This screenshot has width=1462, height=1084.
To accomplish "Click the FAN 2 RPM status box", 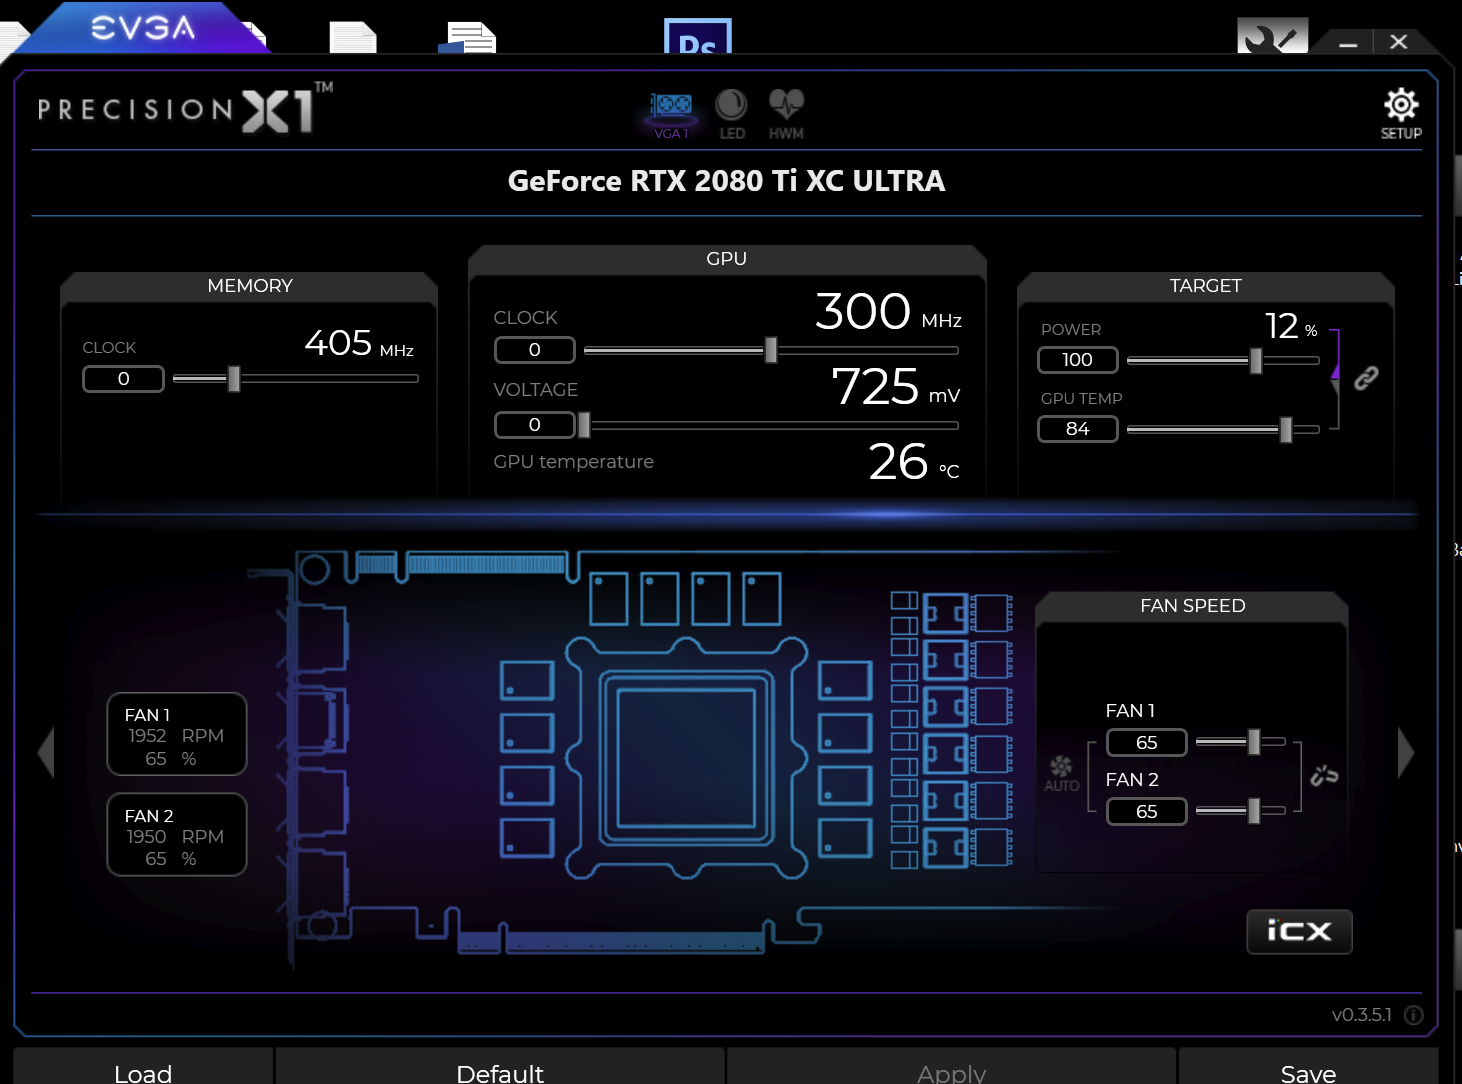I will pos(177,835).
